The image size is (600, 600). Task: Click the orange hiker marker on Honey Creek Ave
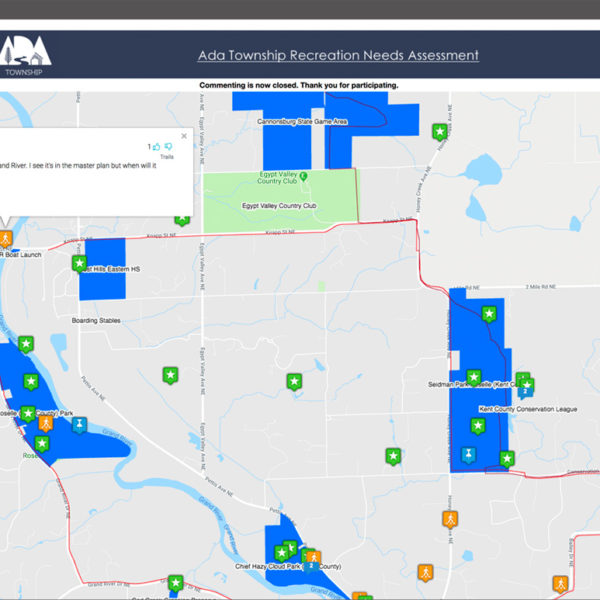pos(450,519)
